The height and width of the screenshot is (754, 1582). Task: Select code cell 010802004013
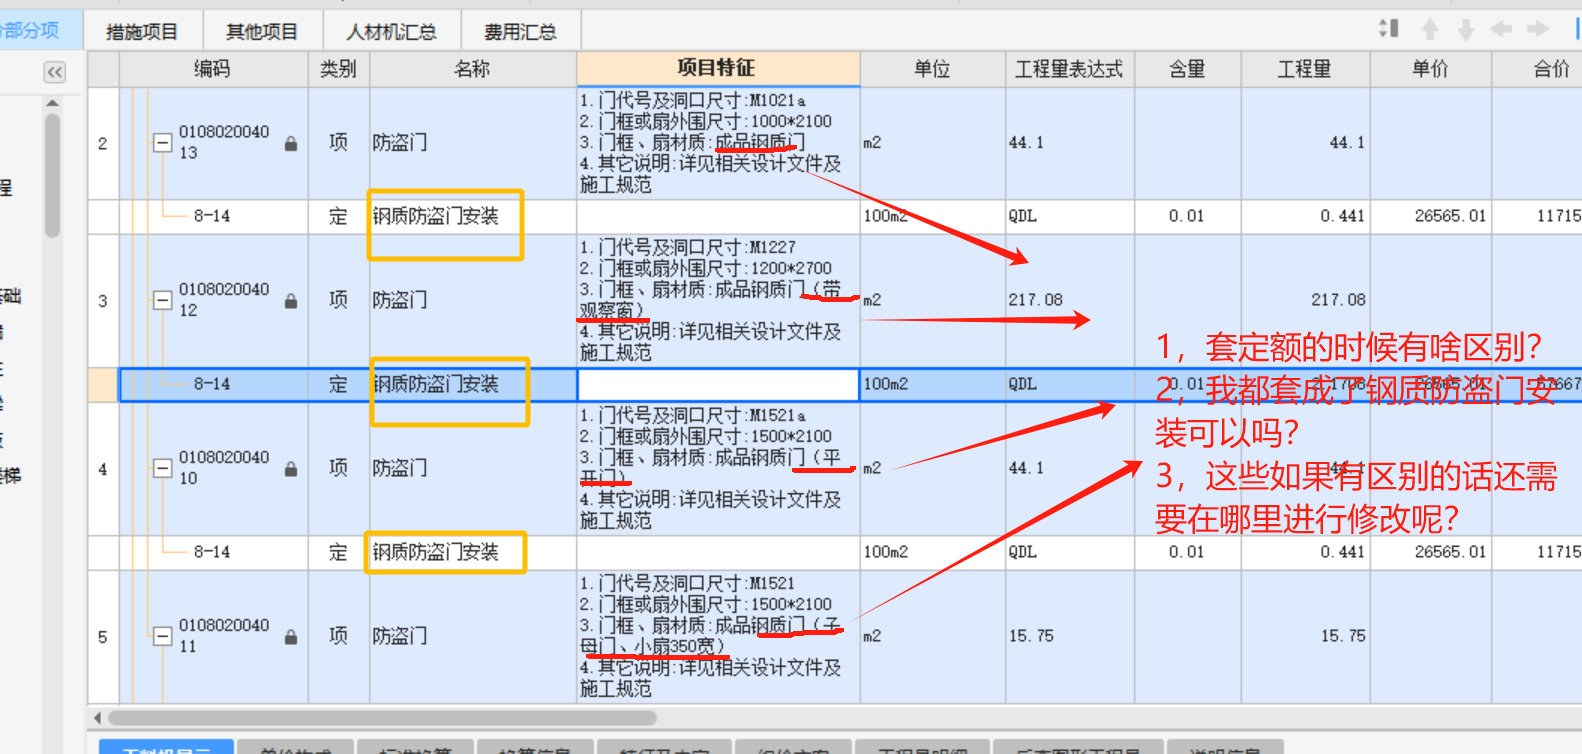tap(224, 142)
